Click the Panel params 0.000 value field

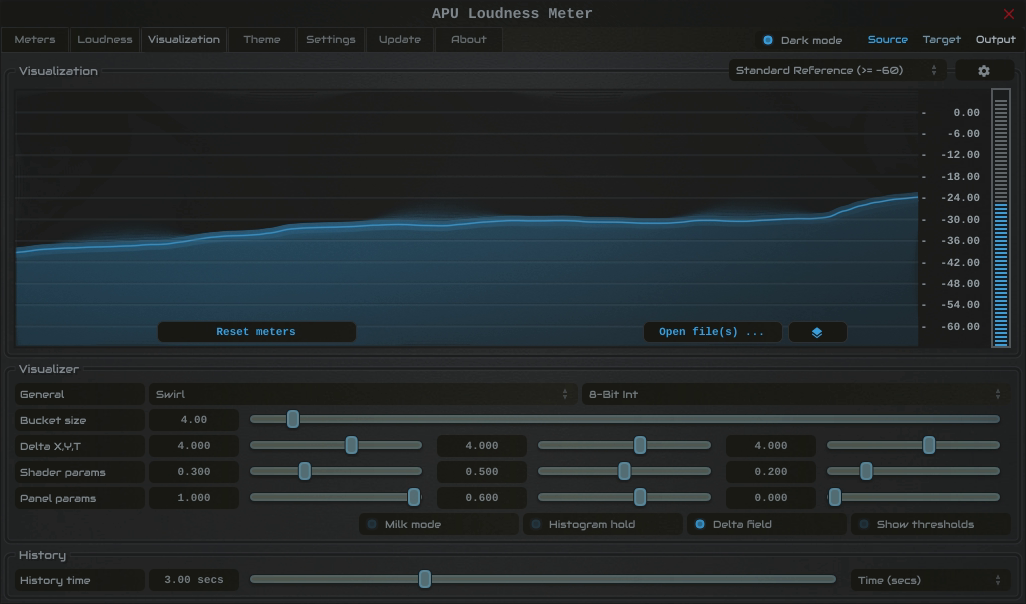[771, 498]
